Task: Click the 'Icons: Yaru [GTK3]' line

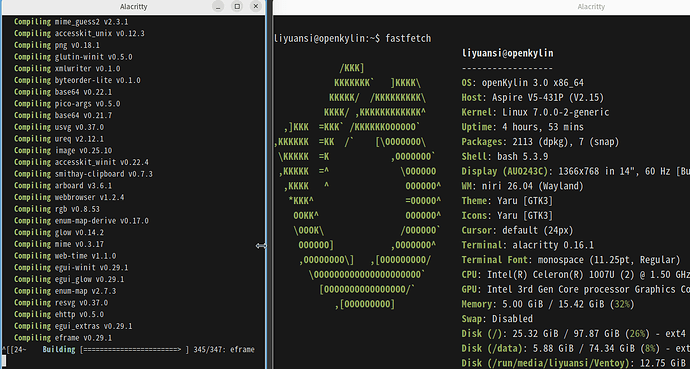Action: coord(507,216)
